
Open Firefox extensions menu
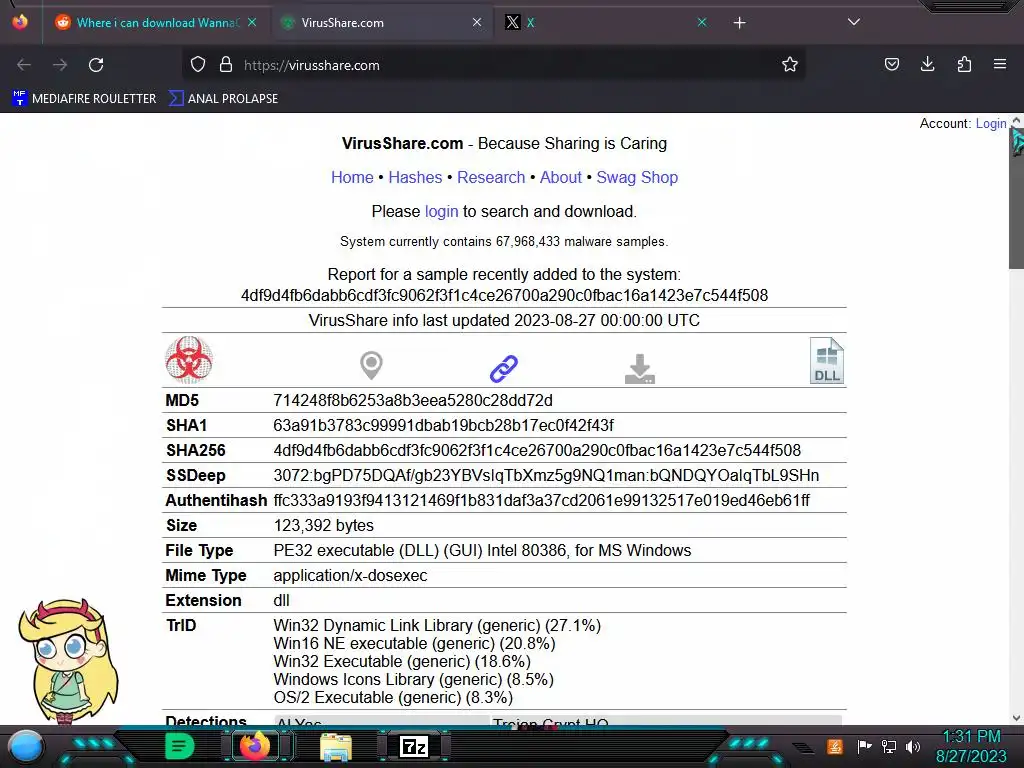click(x=964, y=64)
